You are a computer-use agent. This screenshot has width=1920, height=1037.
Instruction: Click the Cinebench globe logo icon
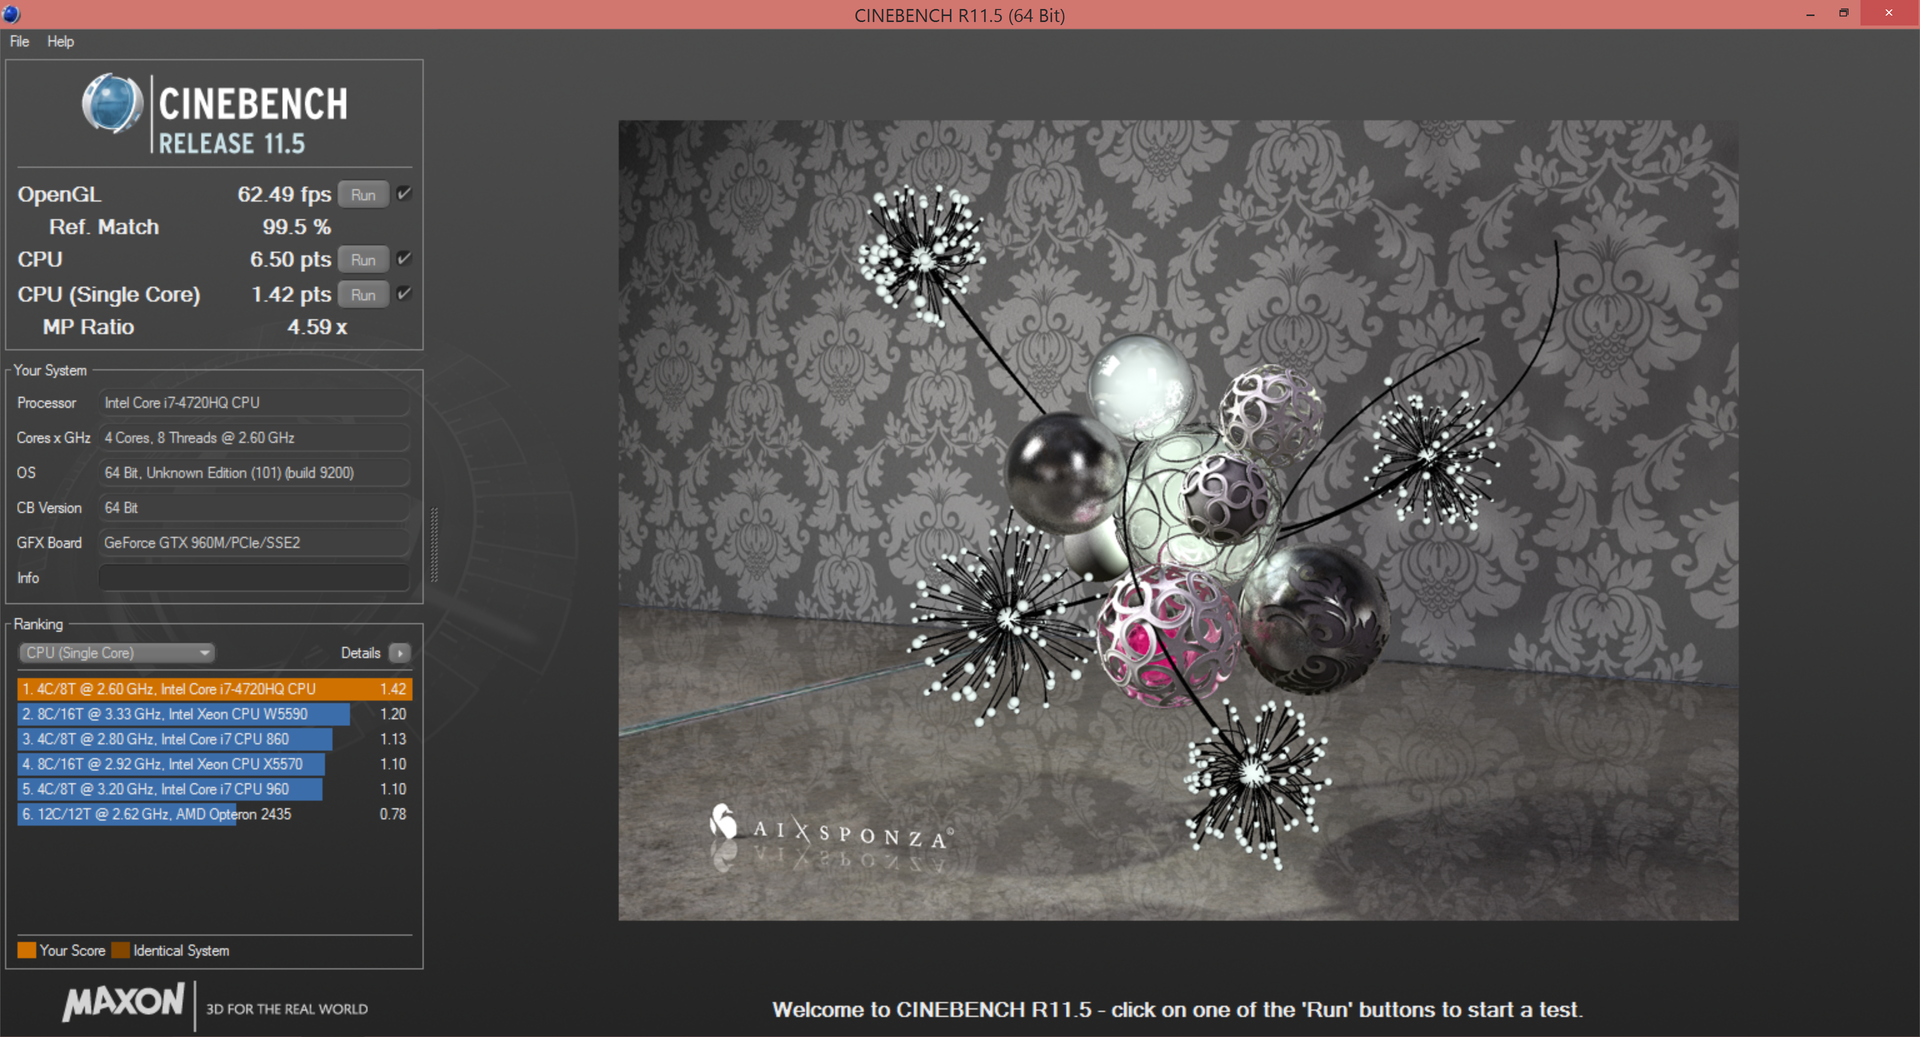(113, 104)
